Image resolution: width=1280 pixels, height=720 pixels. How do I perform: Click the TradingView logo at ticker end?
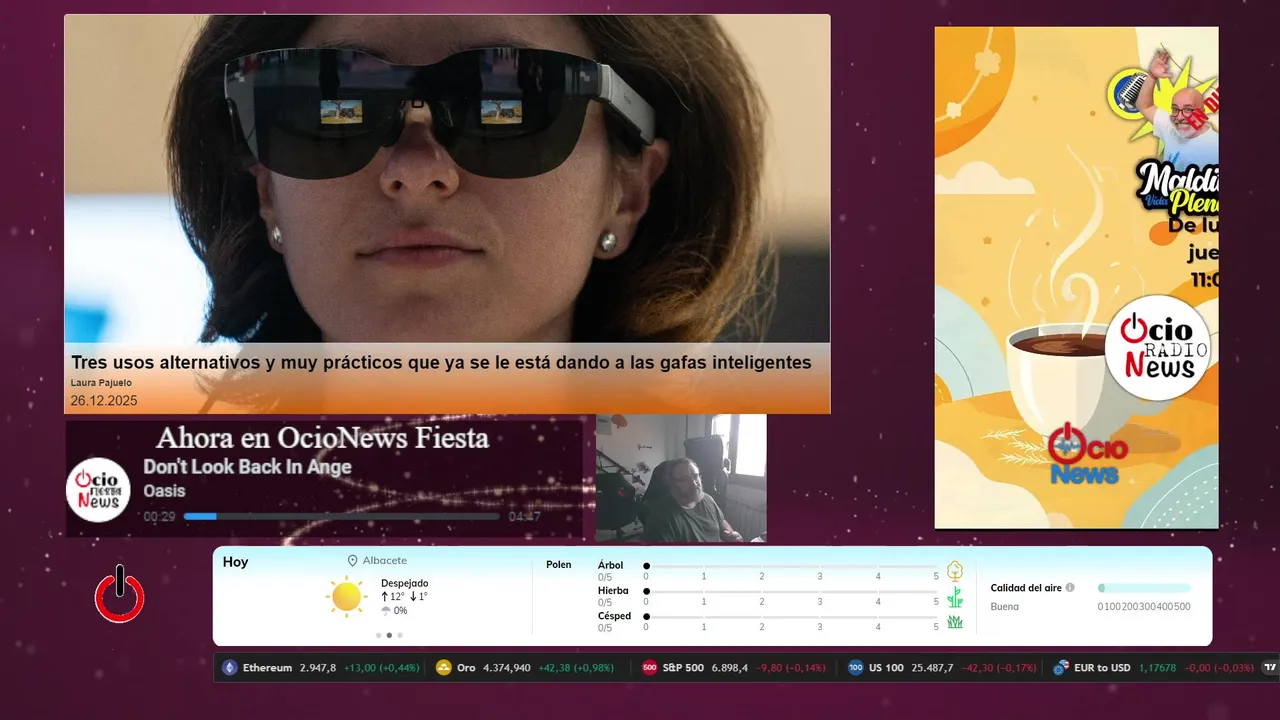[x=1270, y=668]
